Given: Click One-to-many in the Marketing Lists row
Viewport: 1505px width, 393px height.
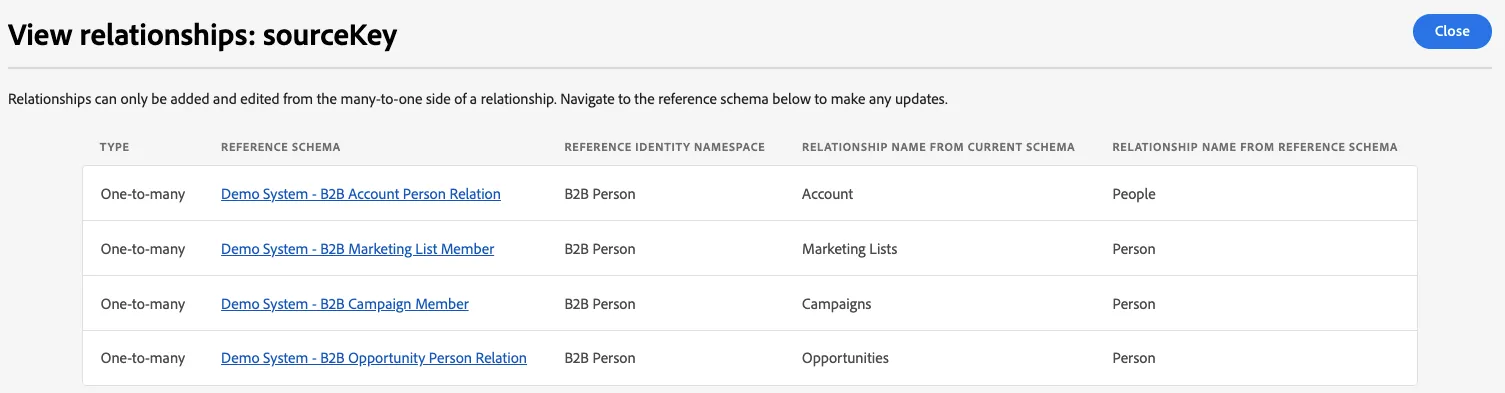Looking at the screenshot, I should (x=143, y=249).
